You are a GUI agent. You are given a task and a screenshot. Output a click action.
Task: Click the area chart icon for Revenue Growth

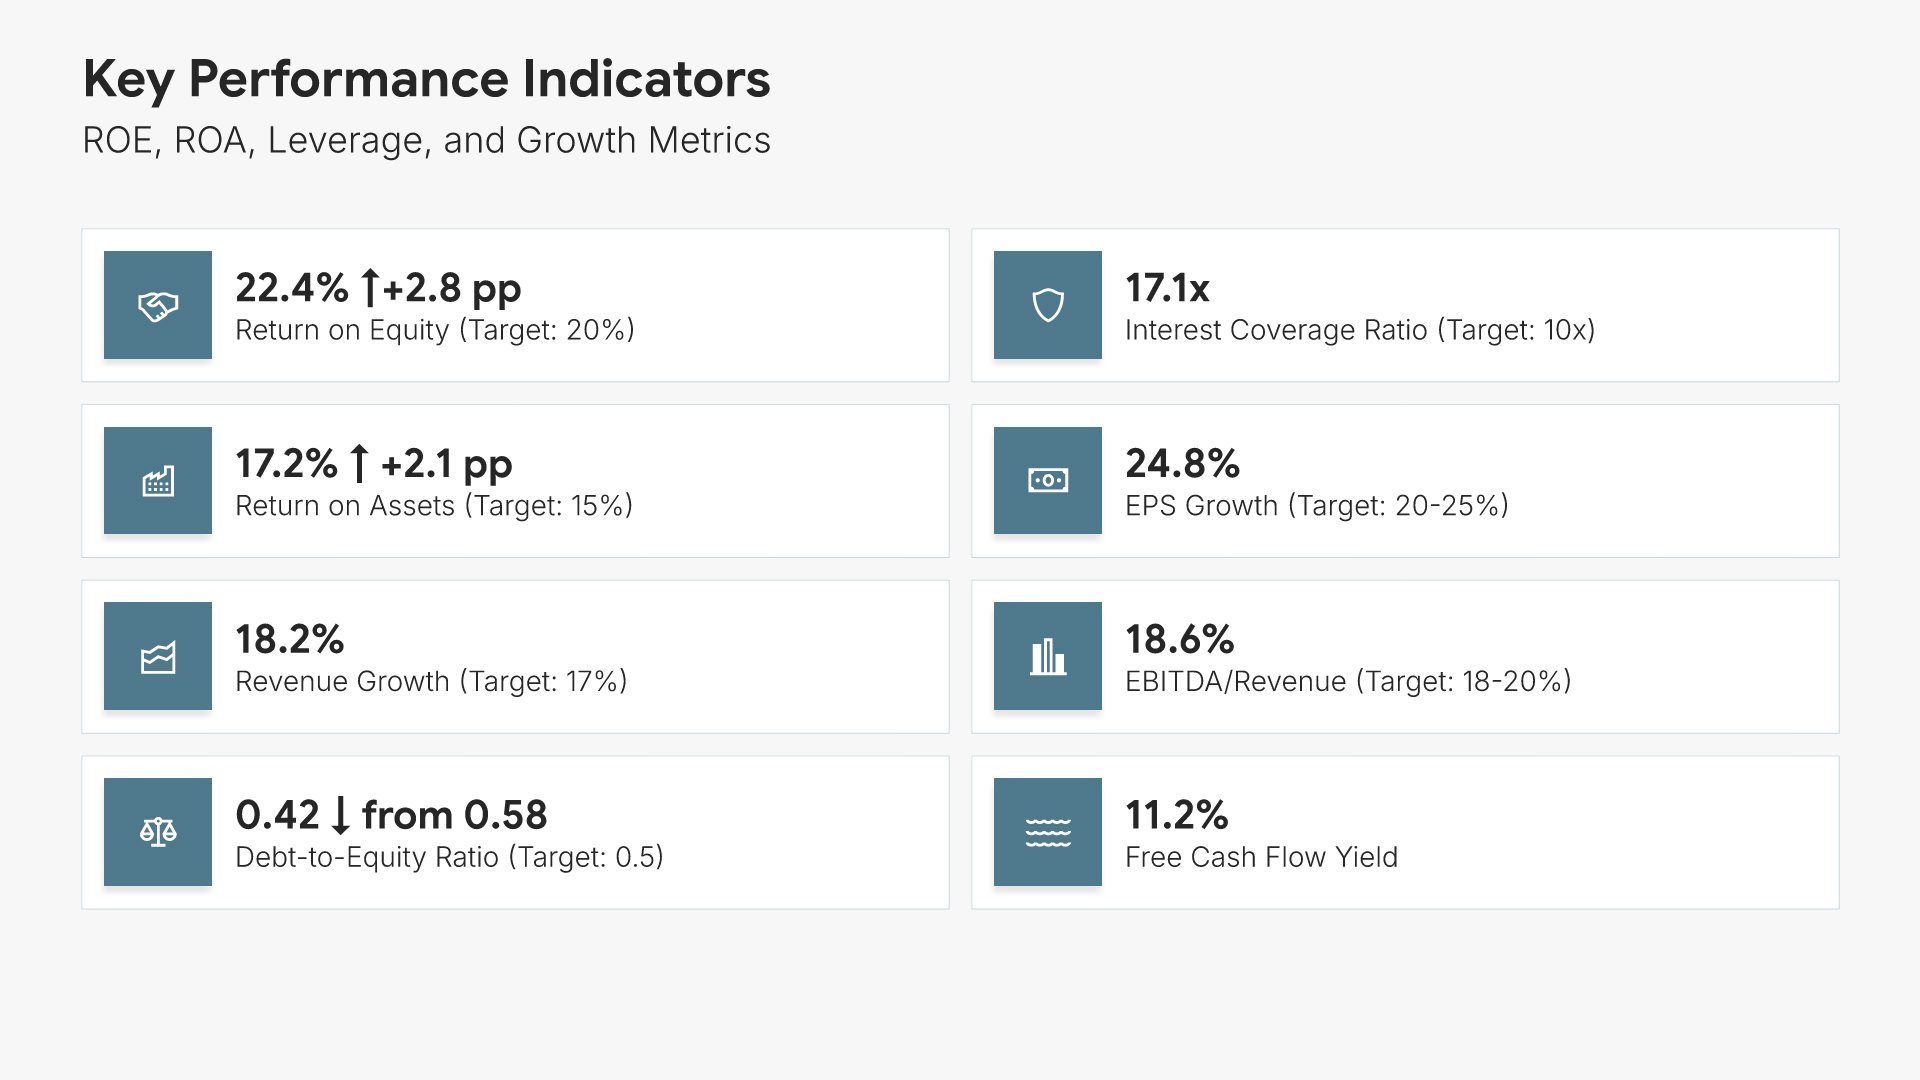click(x=158, y=657)
